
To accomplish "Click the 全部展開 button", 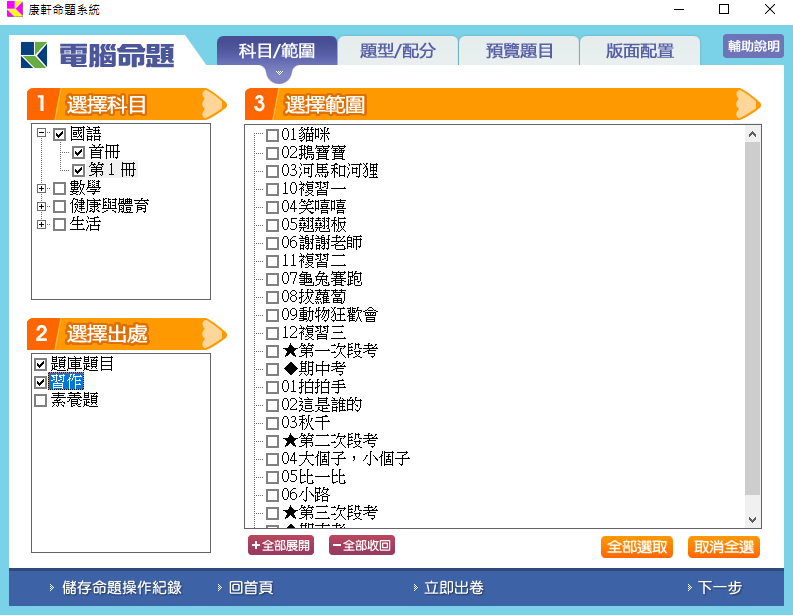I will click(x=281, y=546).
